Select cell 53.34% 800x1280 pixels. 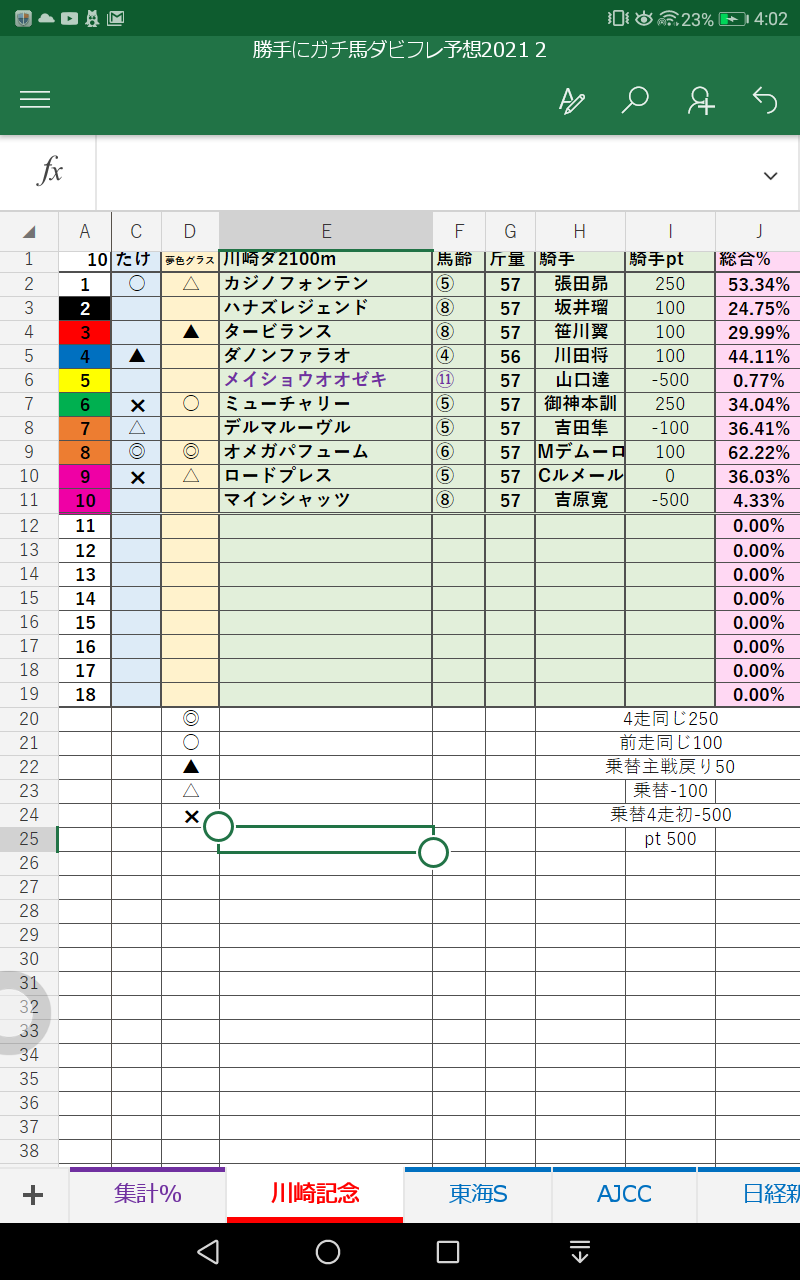point(758,284)
